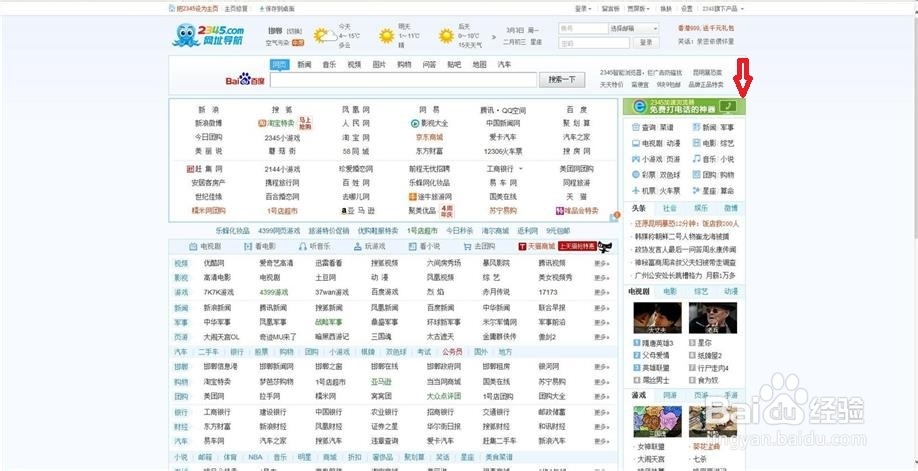Click 保存到桌面 in the top bar
This screenshot has width=918, height=471.
tap(277, 9)
